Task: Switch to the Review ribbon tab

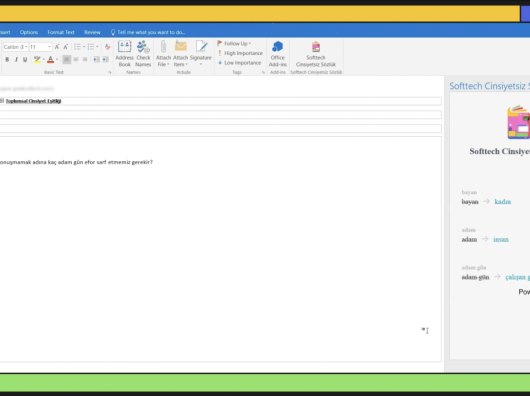Action: [92, 32]
